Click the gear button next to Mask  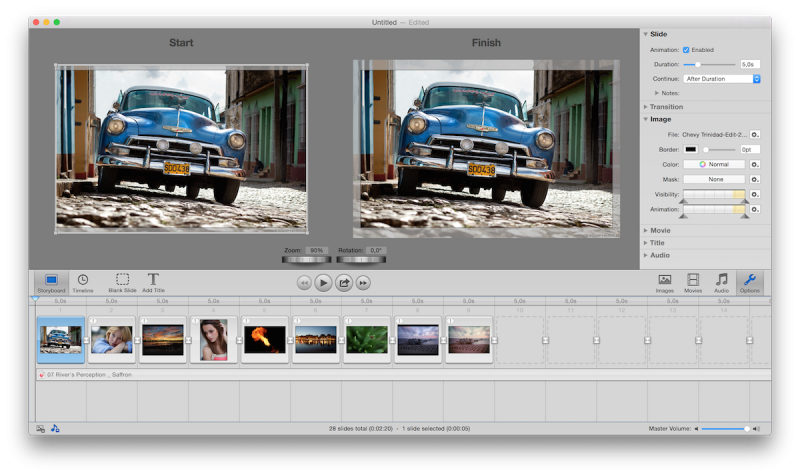pos(755,179)
